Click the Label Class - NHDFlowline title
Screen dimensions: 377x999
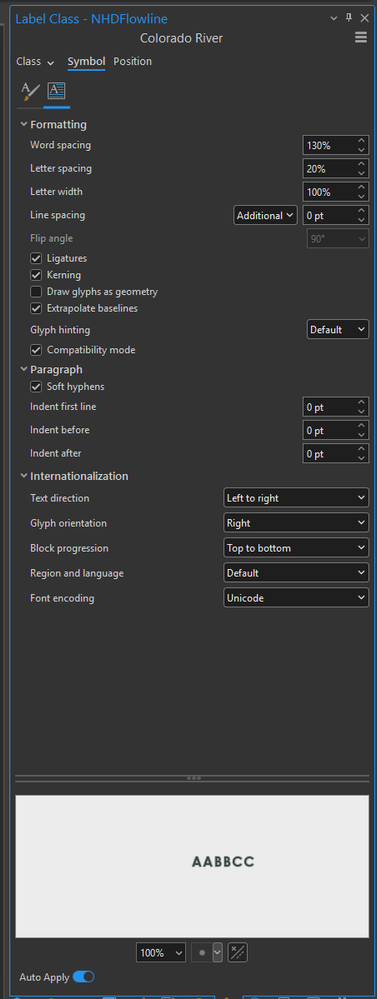tap(91, 18)
